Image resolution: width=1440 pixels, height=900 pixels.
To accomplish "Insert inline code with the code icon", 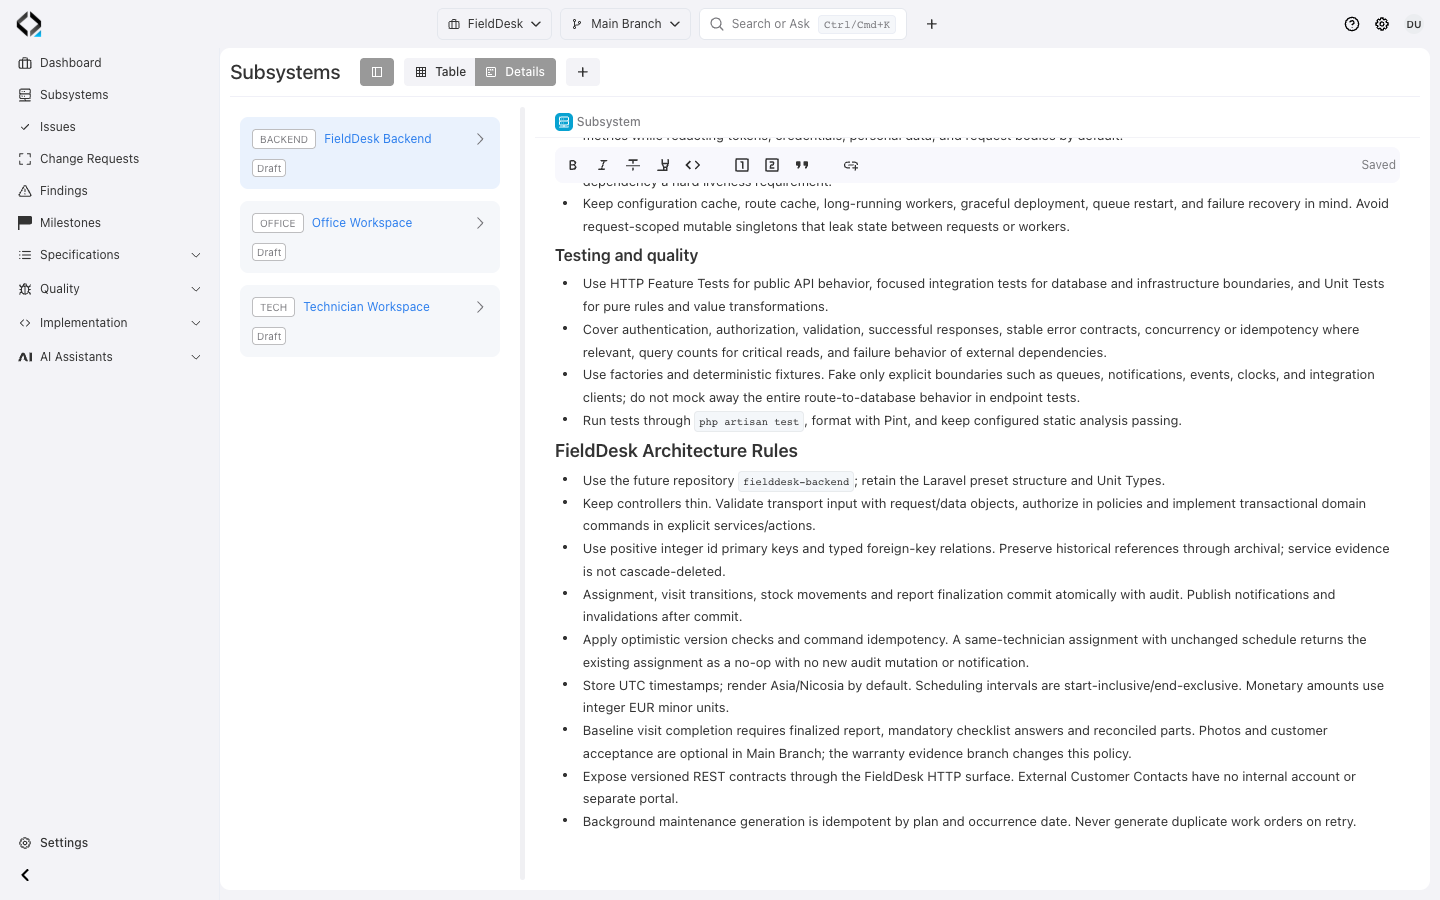I will (693, 165).
